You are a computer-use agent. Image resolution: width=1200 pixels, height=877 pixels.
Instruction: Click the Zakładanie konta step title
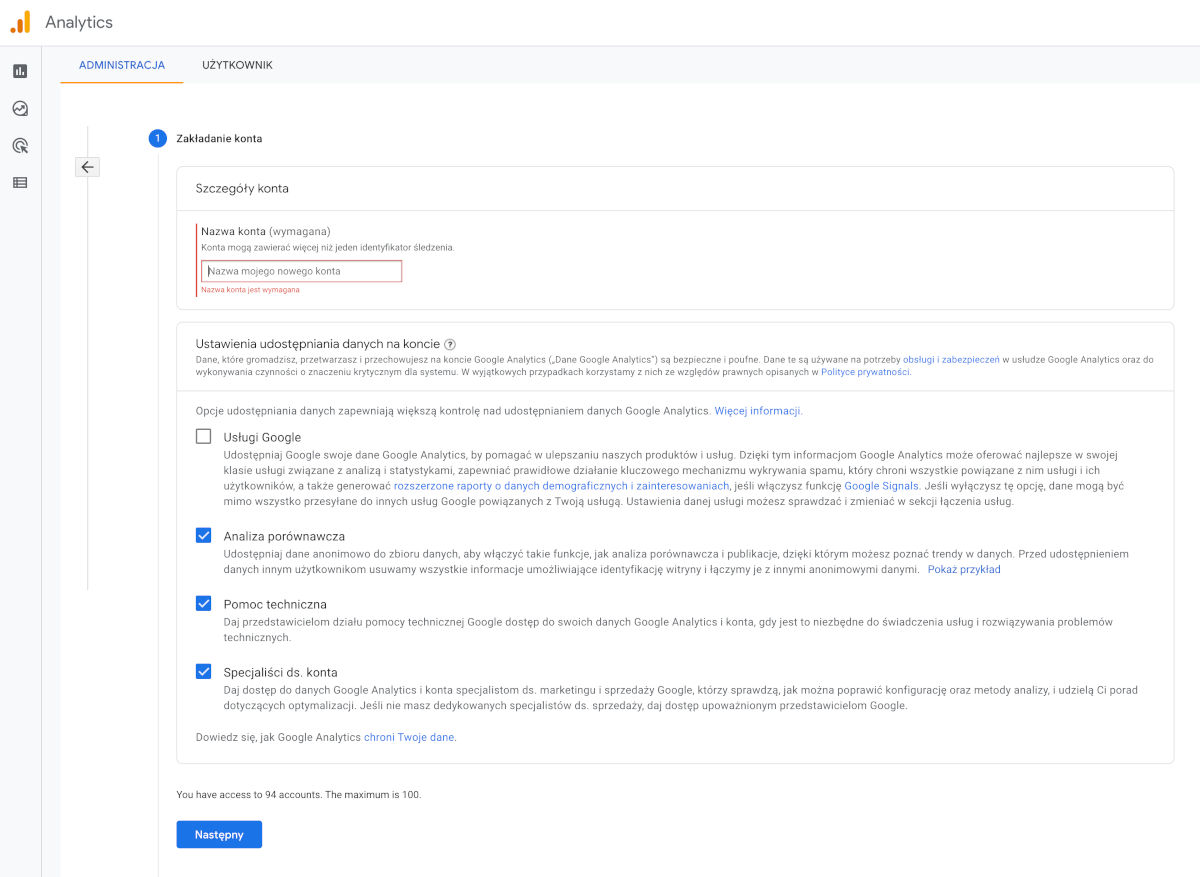click(x=219, y=139)
